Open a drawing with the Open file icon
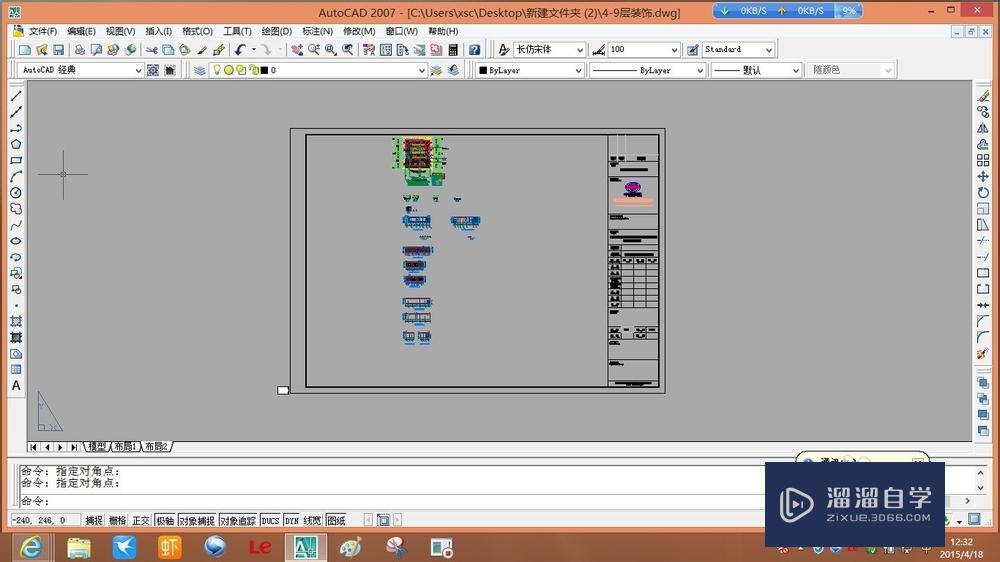 (x=41, y=50)
